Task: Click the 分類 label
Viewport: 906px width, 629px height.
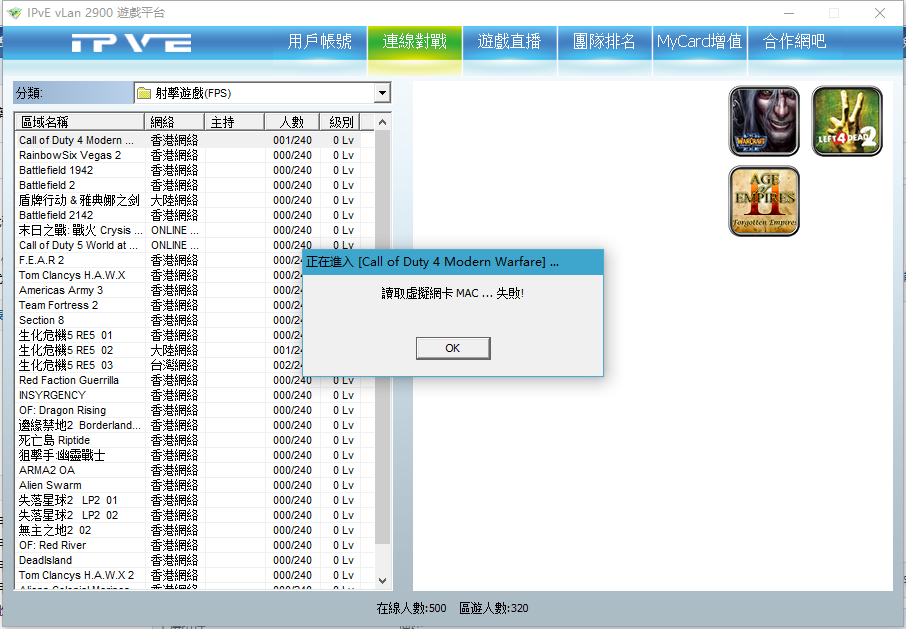Action: (x=29, y=93)
